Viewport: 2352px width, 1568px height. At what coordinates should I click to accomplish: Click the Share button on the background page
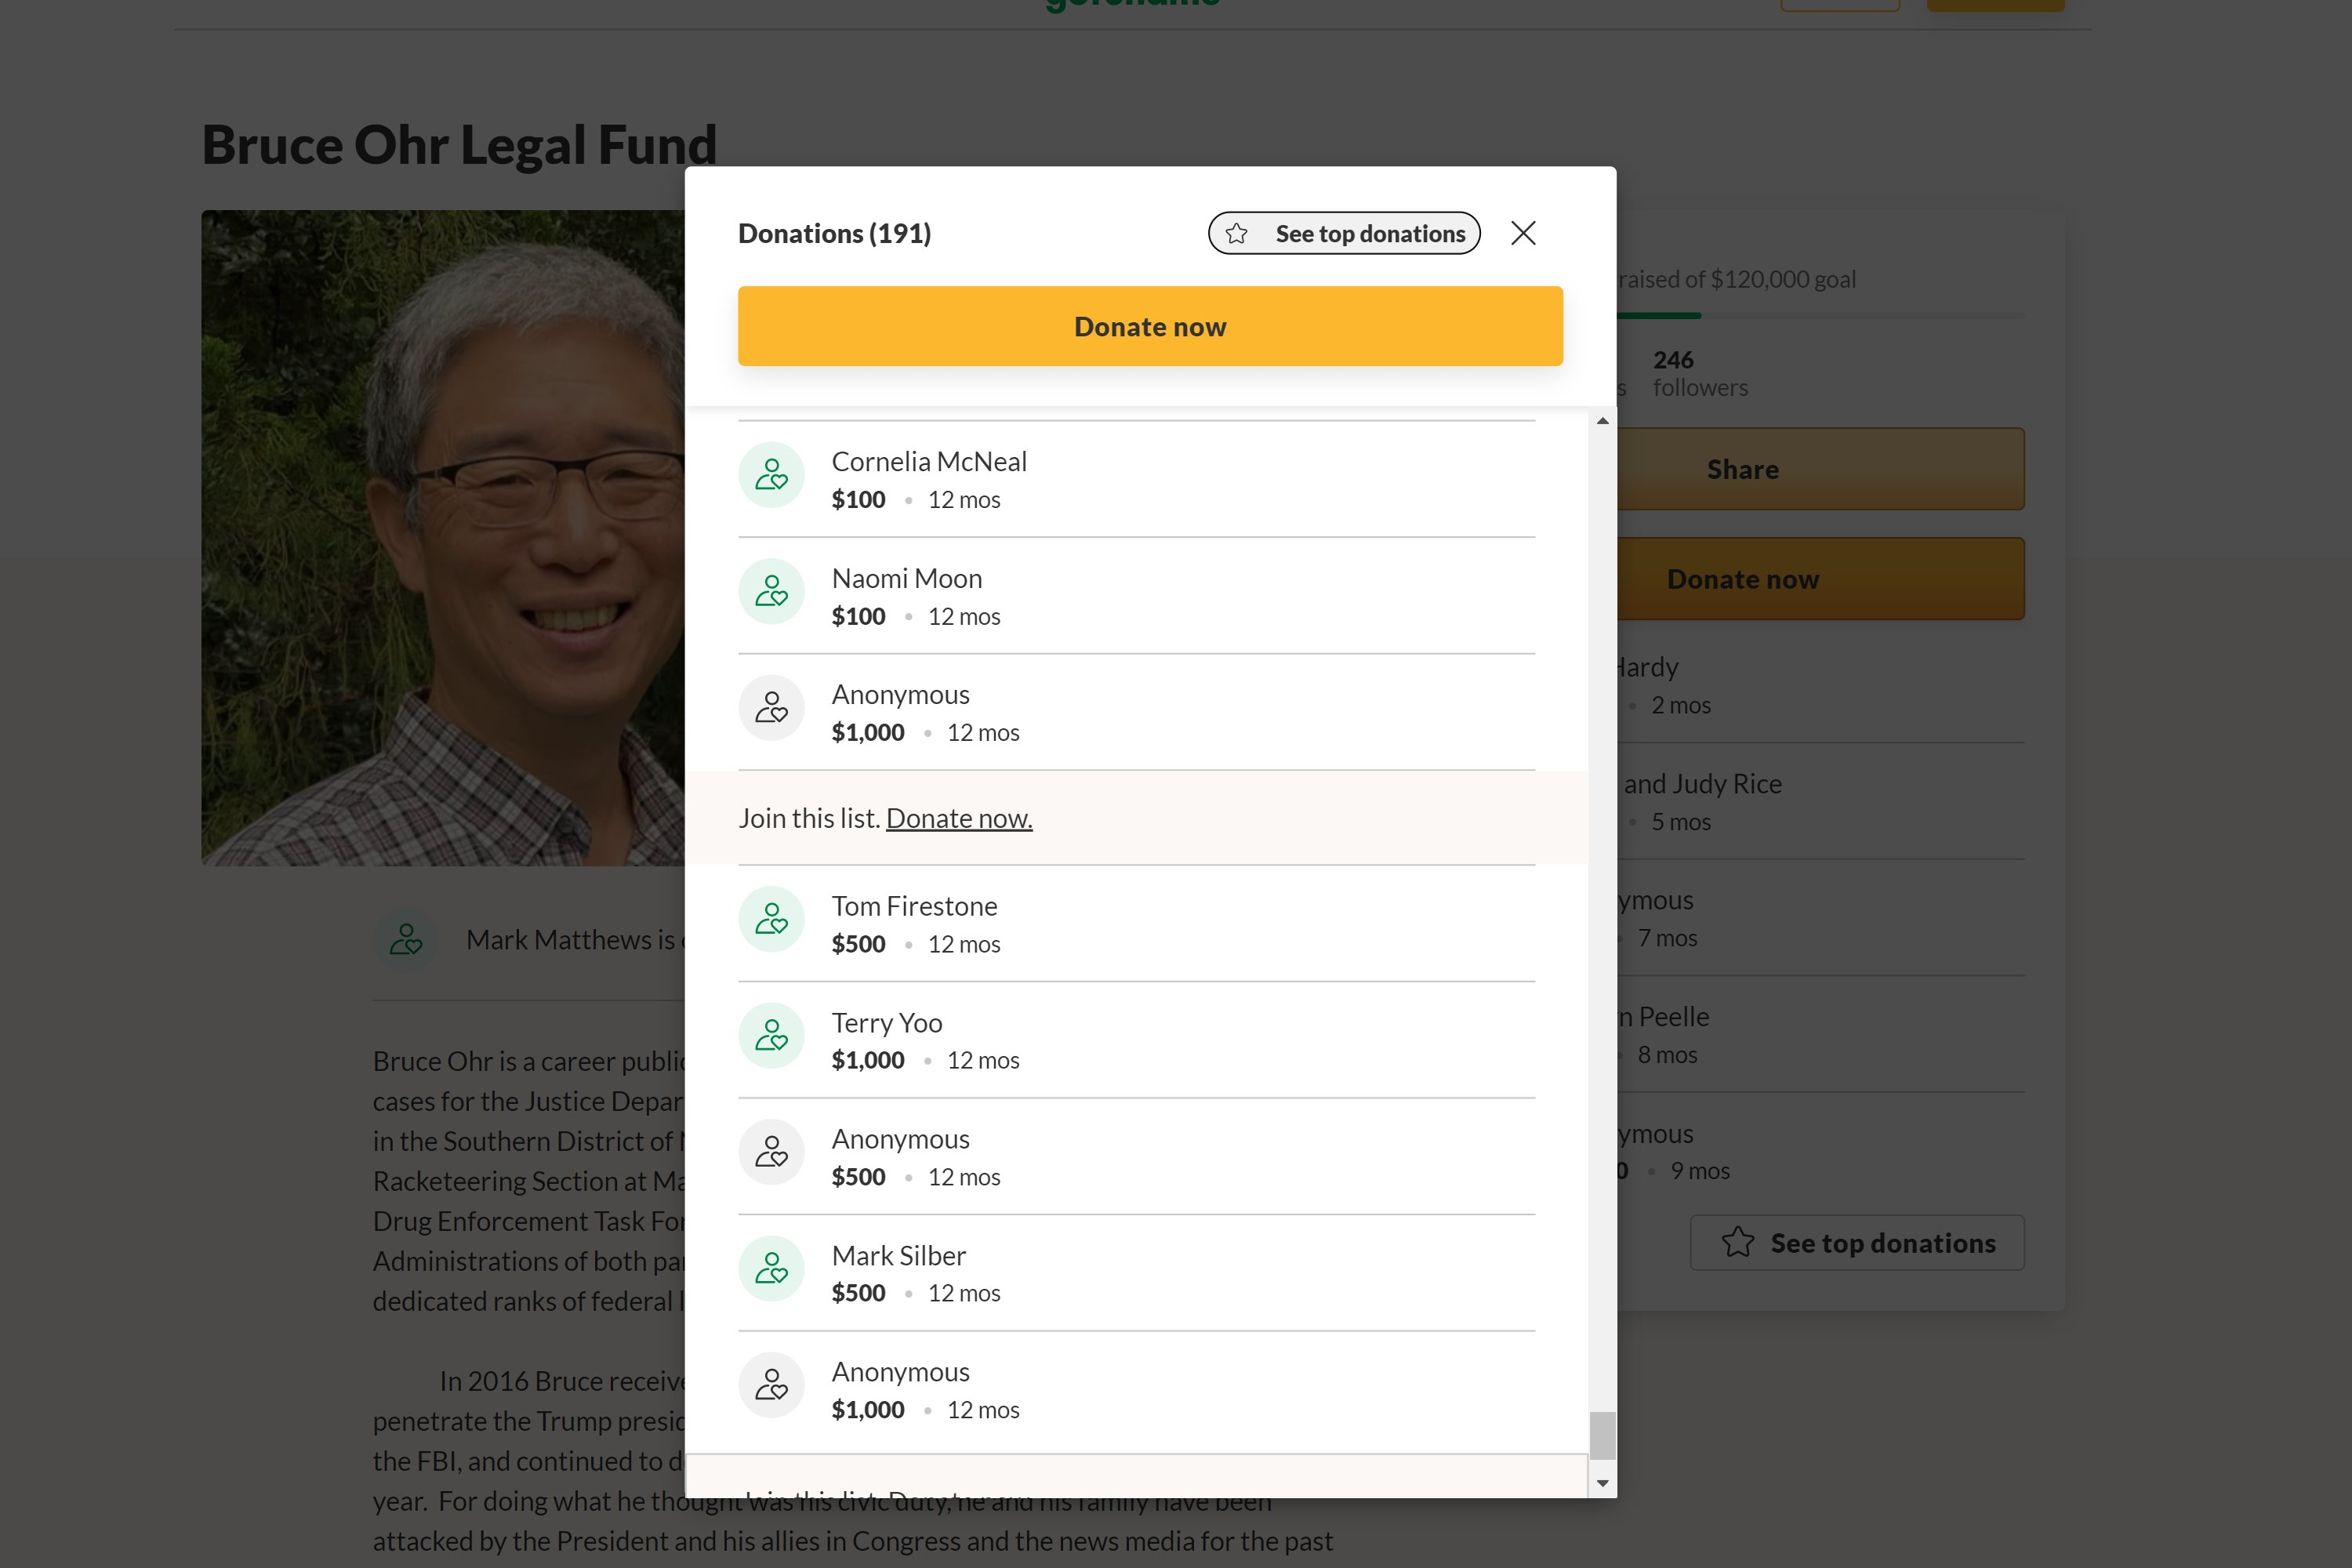pyautogui.click(x=1820, y=469)
